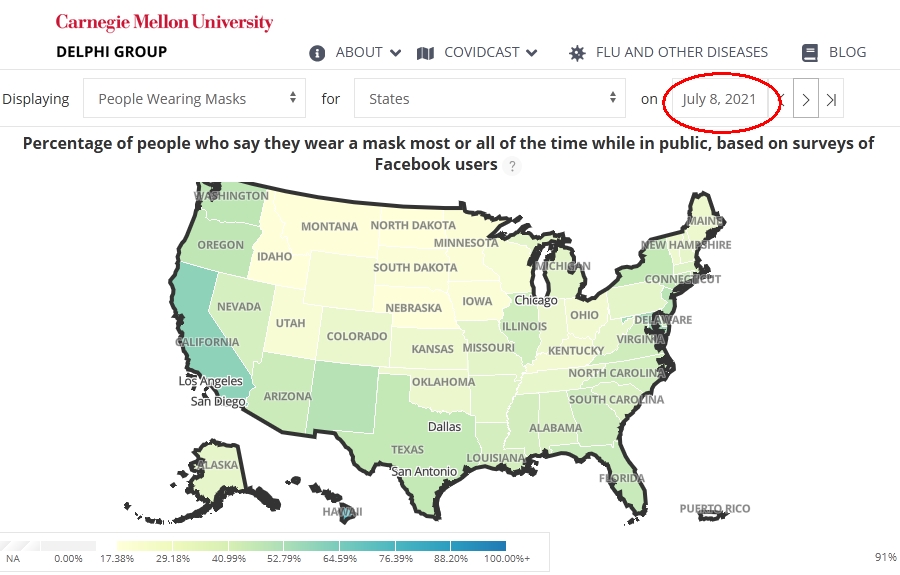Open the People Wearing Masks indicator dropdown
The height and width of the screenshot is (575, 900).
pyautogui.click(x=195, y=99)
